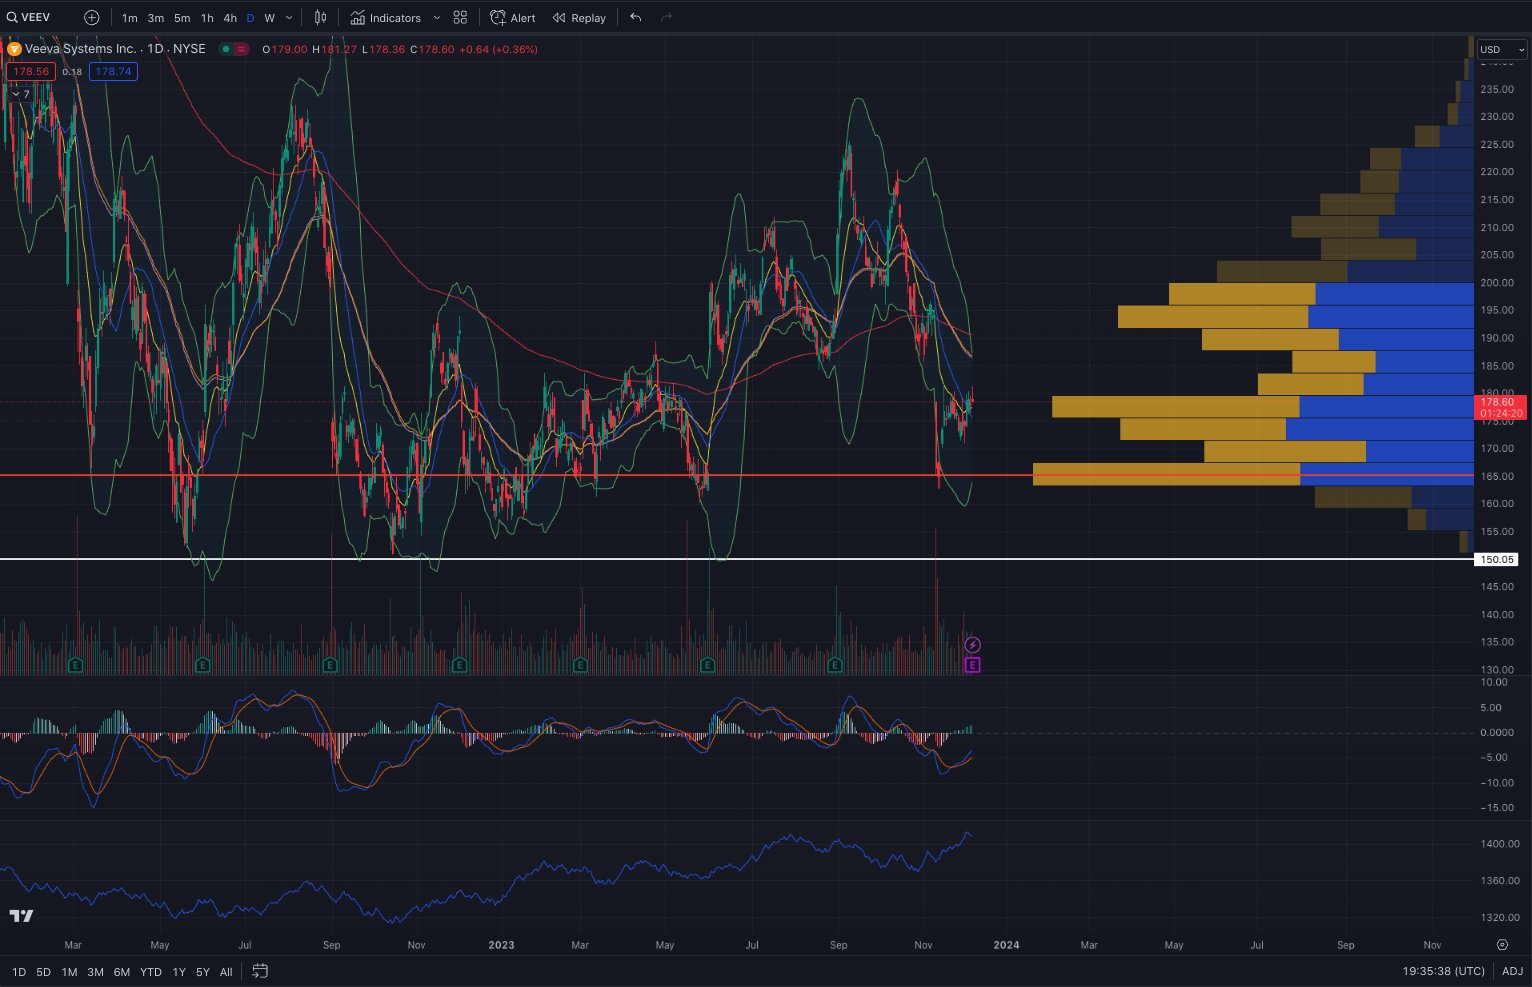Start bar Replay mode
This screenshot has width=1532, height=987.
coord(579,17)
